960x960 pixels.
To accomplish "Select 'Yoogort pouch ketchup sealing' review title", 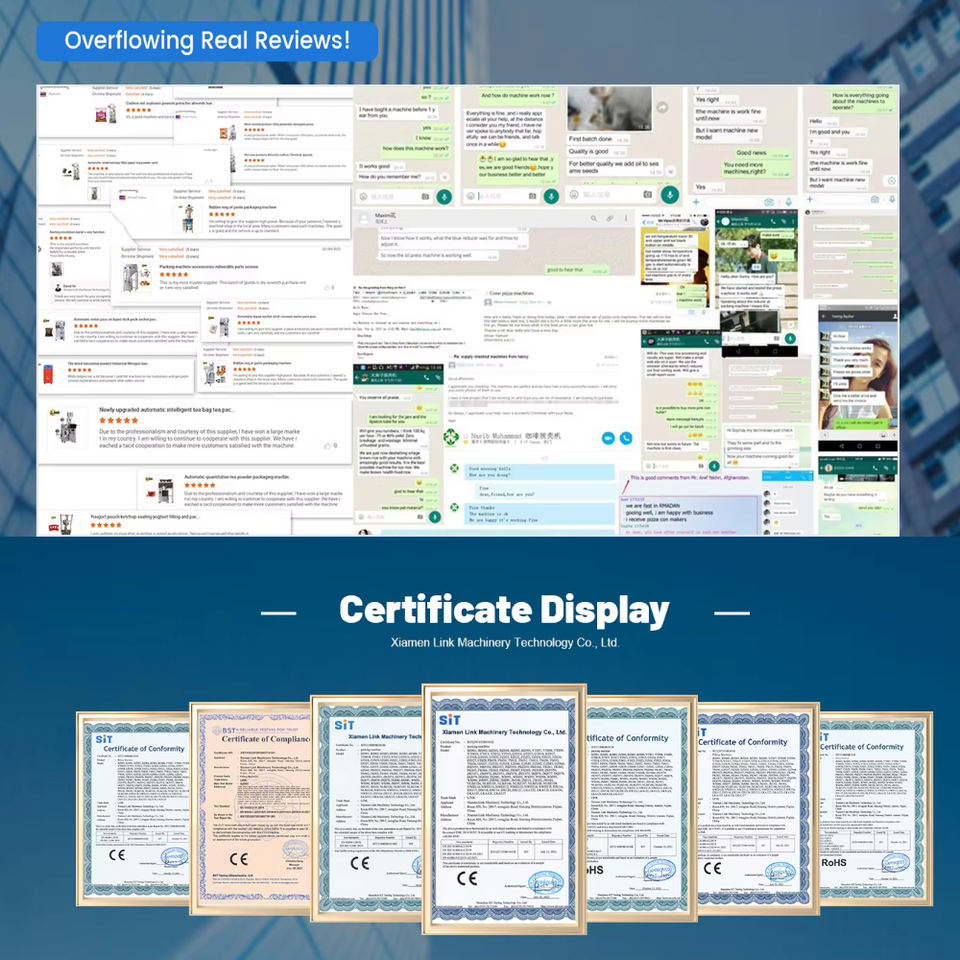I will pyautogui.click(x=144, y=517).
